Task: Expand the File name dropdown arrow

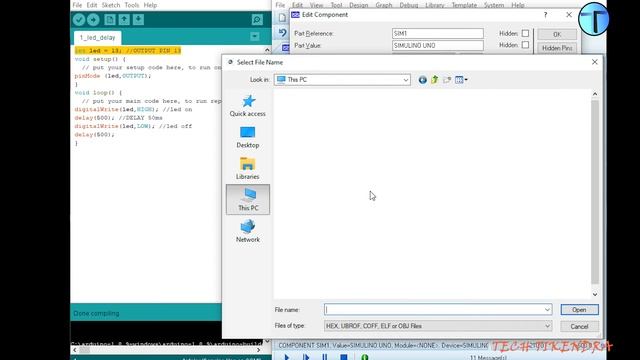Action: (547, 310)
